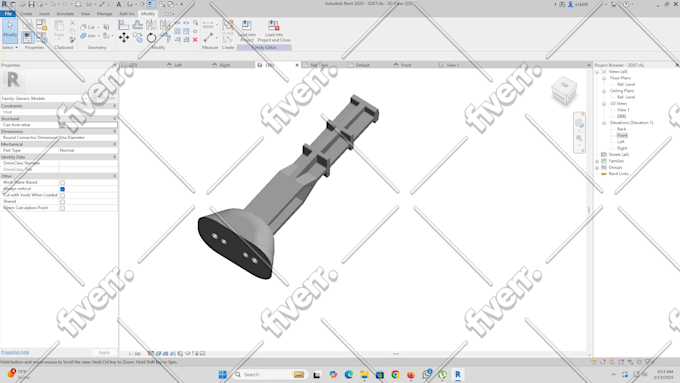Viewport: 680px width, 383px height.
Task: Collapse the Elevations (Elevation 1) node
Action: pos(604,123)
